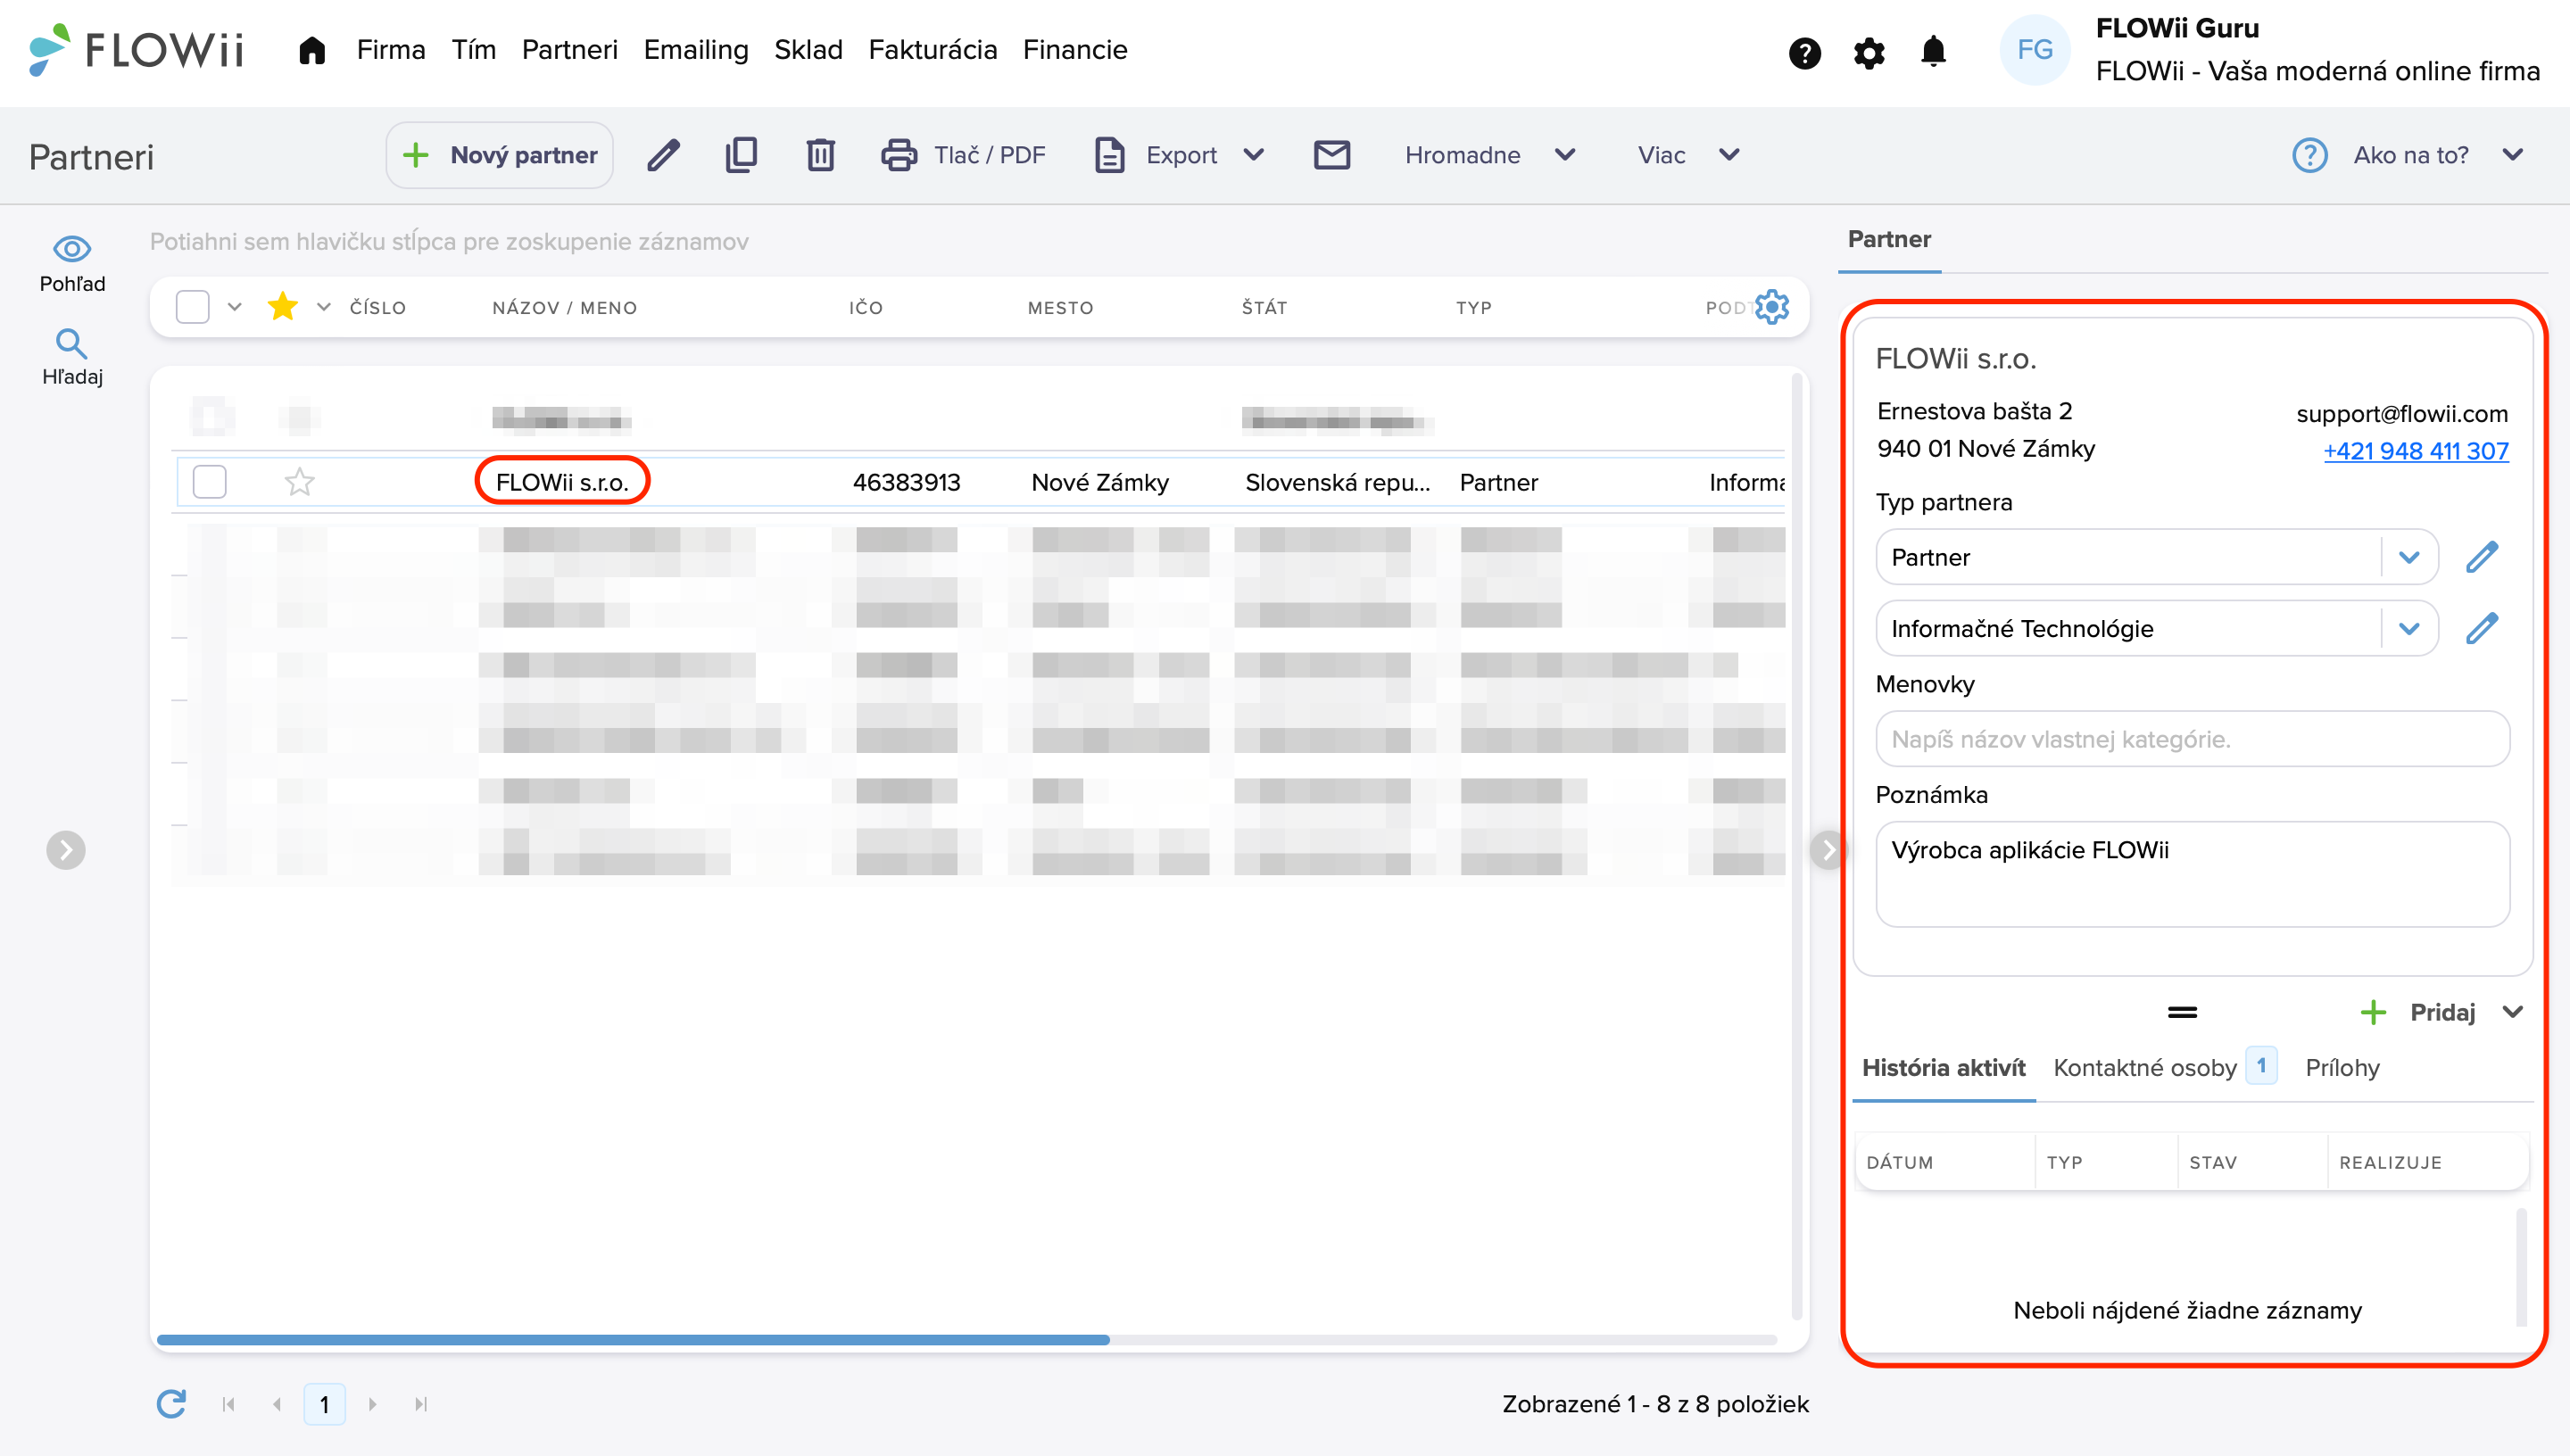
Task: Collapse the partner detail panel with the arrow
Action: [x=1828, y=850]
